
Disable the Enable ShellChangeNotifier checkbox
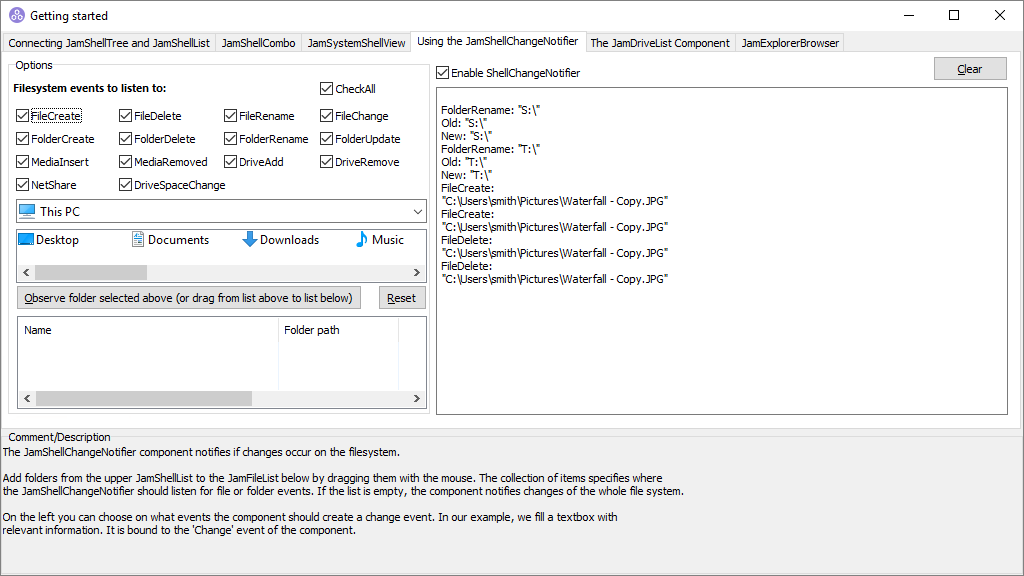[x=440, y=72]
